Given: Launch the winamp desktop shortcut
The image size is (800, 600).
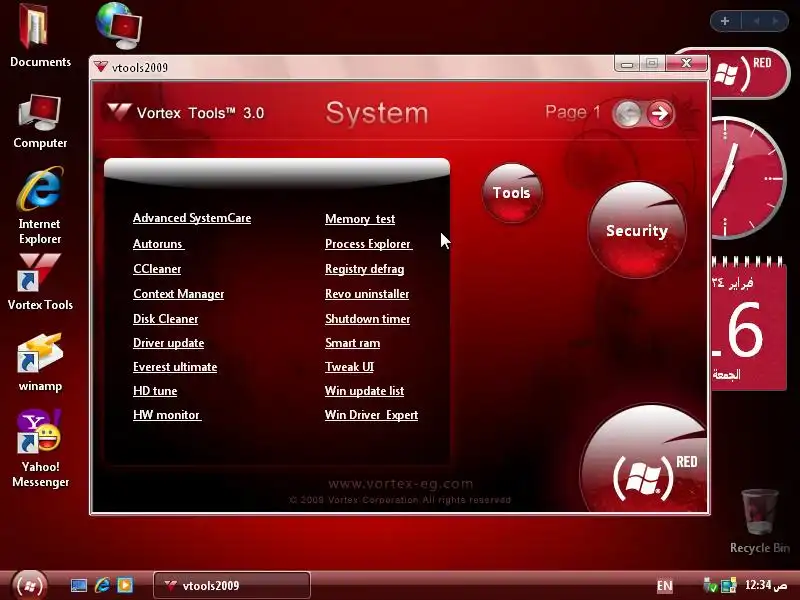Looking at the screenshot, I should point(40,362).
